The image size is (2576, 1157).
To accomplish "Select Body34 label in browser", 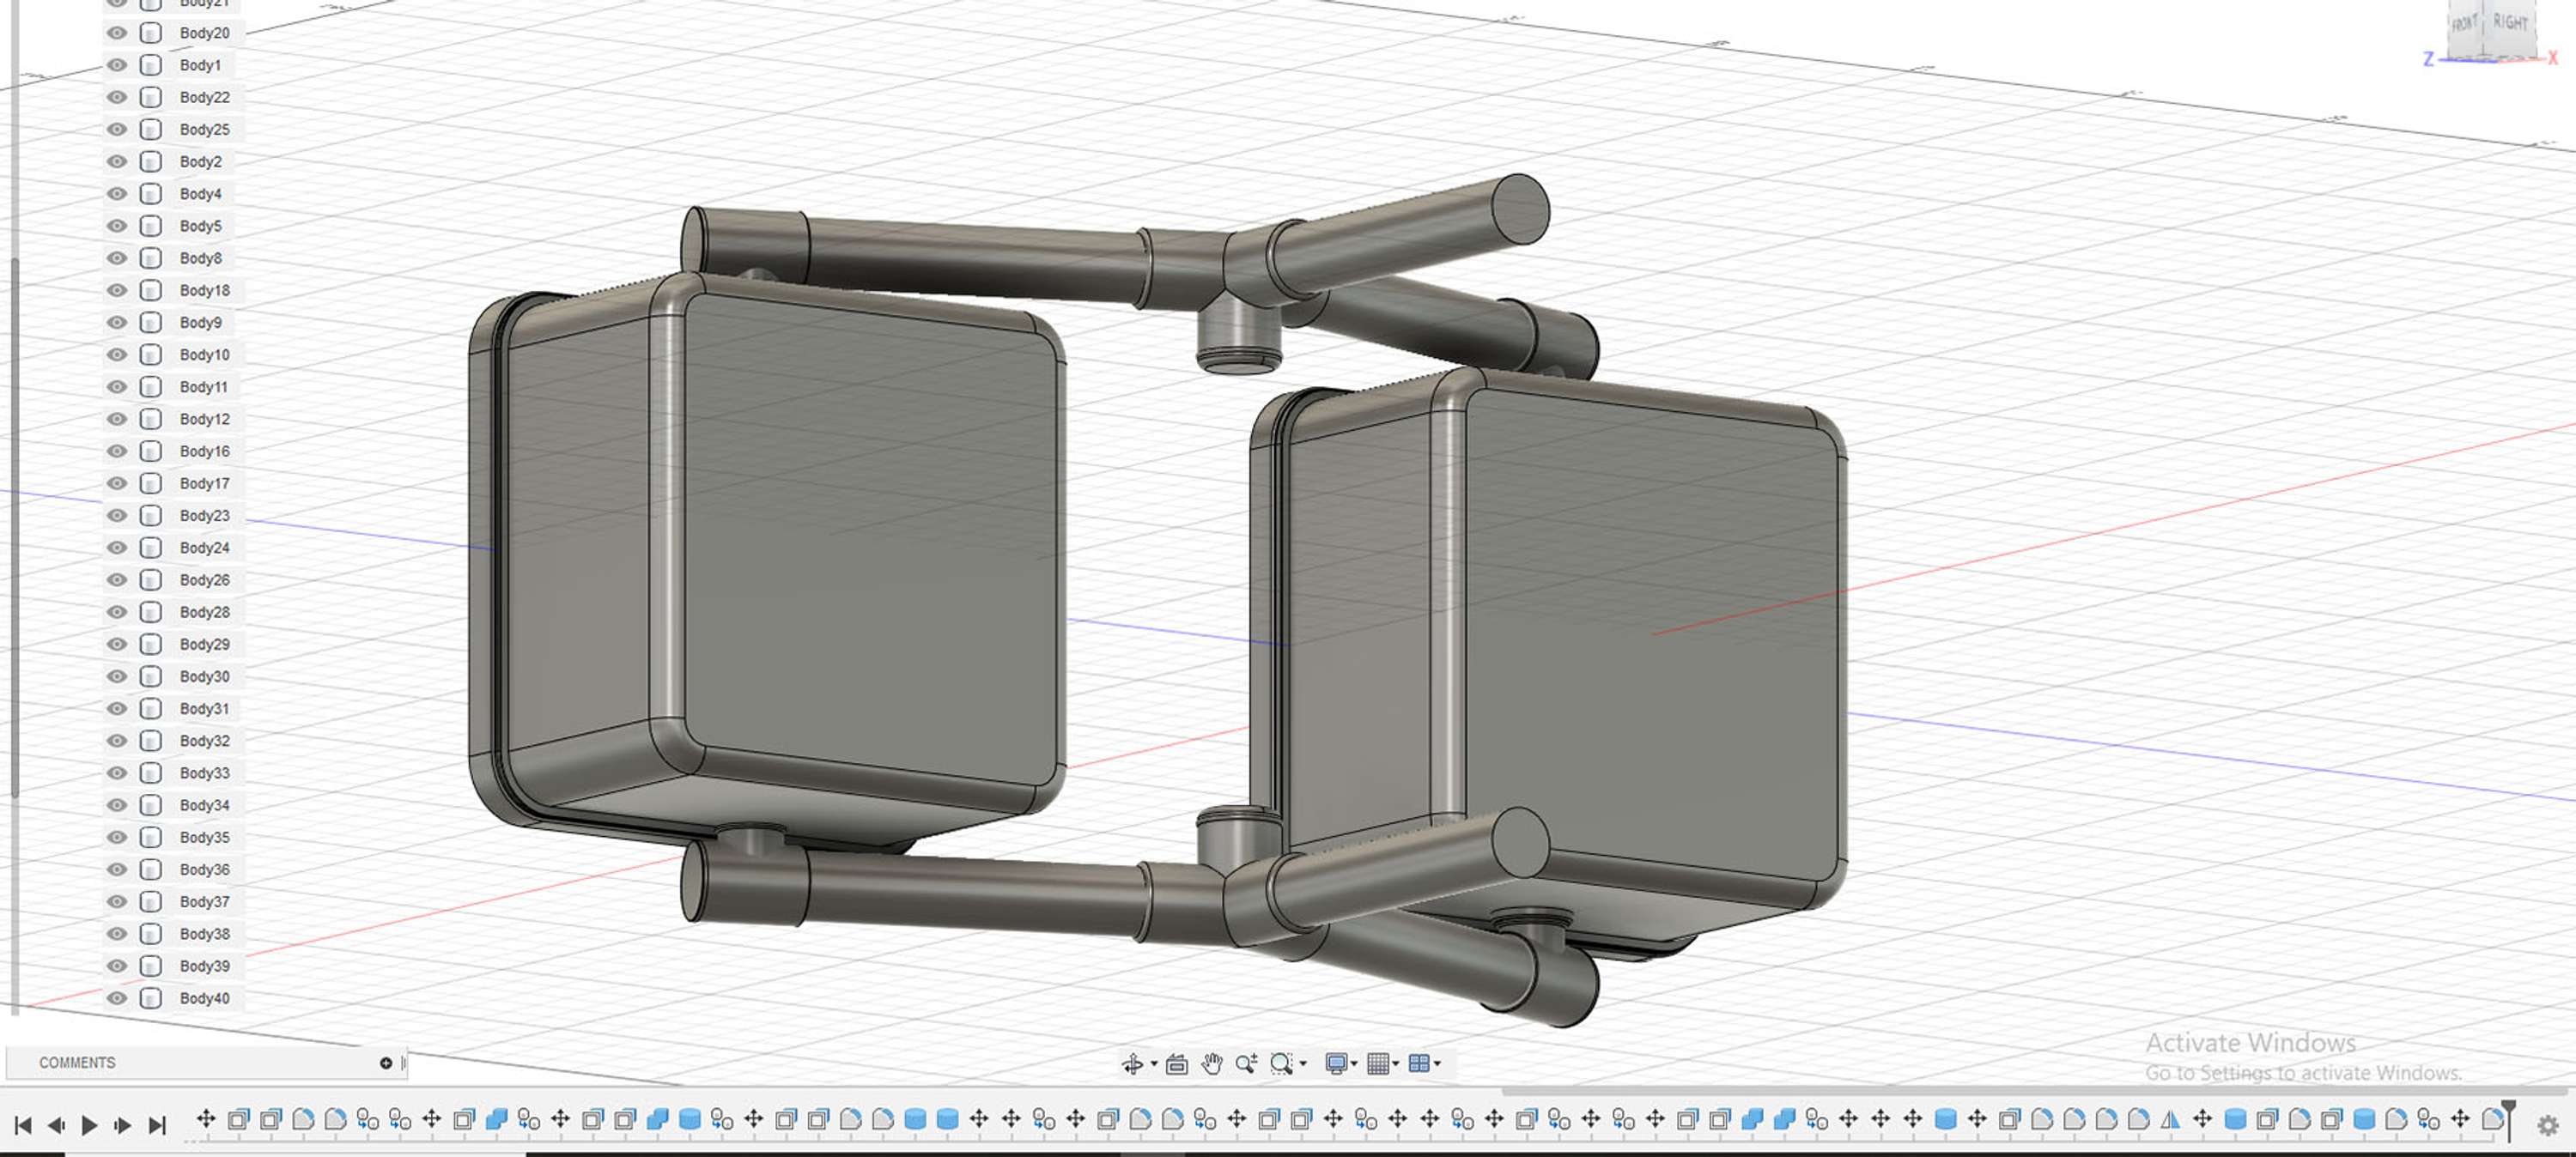I will 204,805.
